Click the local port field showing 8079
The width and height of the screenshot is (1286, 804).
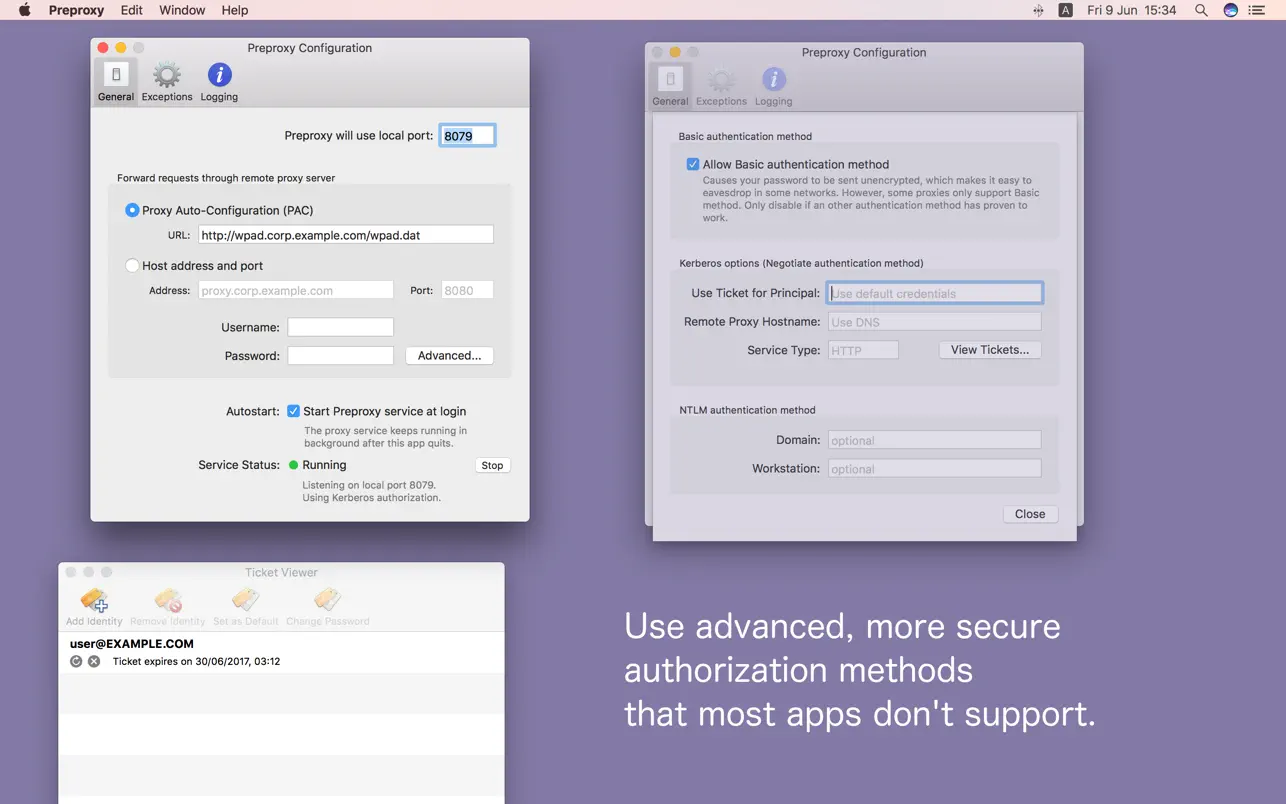466,135
